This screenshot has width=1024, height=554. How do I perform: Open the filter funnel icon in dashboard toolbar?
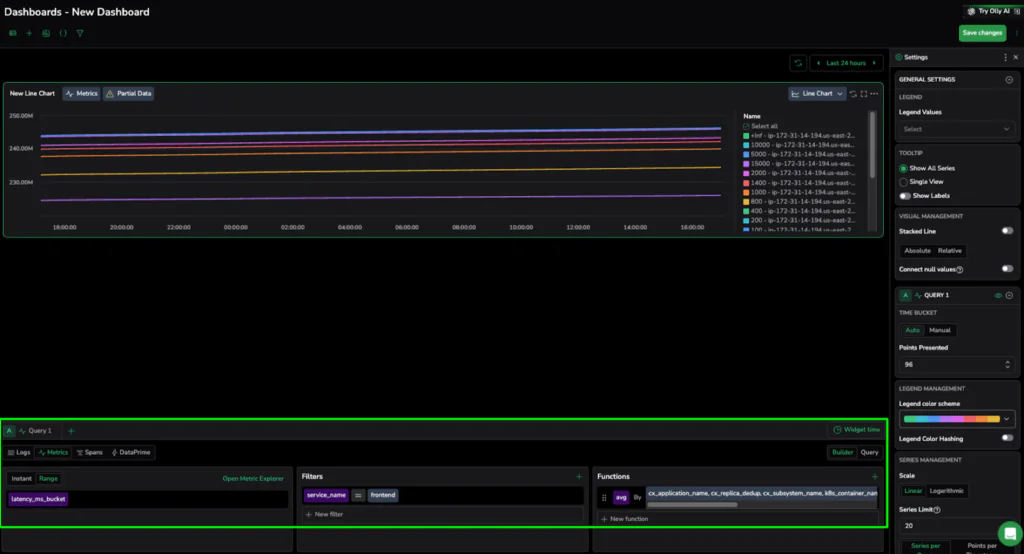point(80,33)
